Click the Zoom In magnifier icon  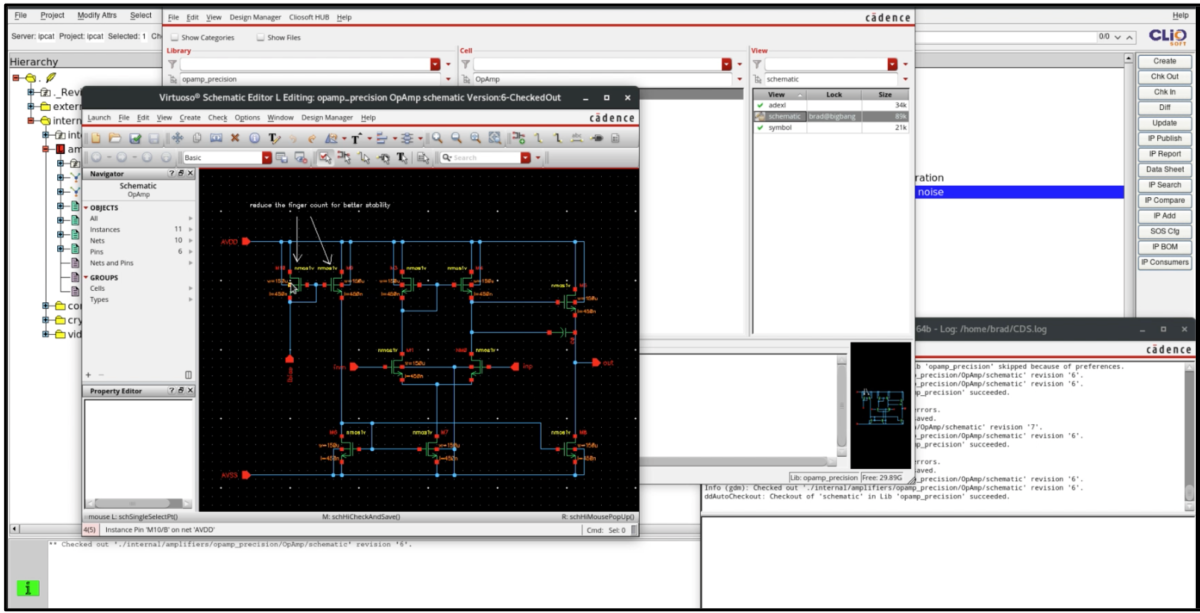coord(438,138)
